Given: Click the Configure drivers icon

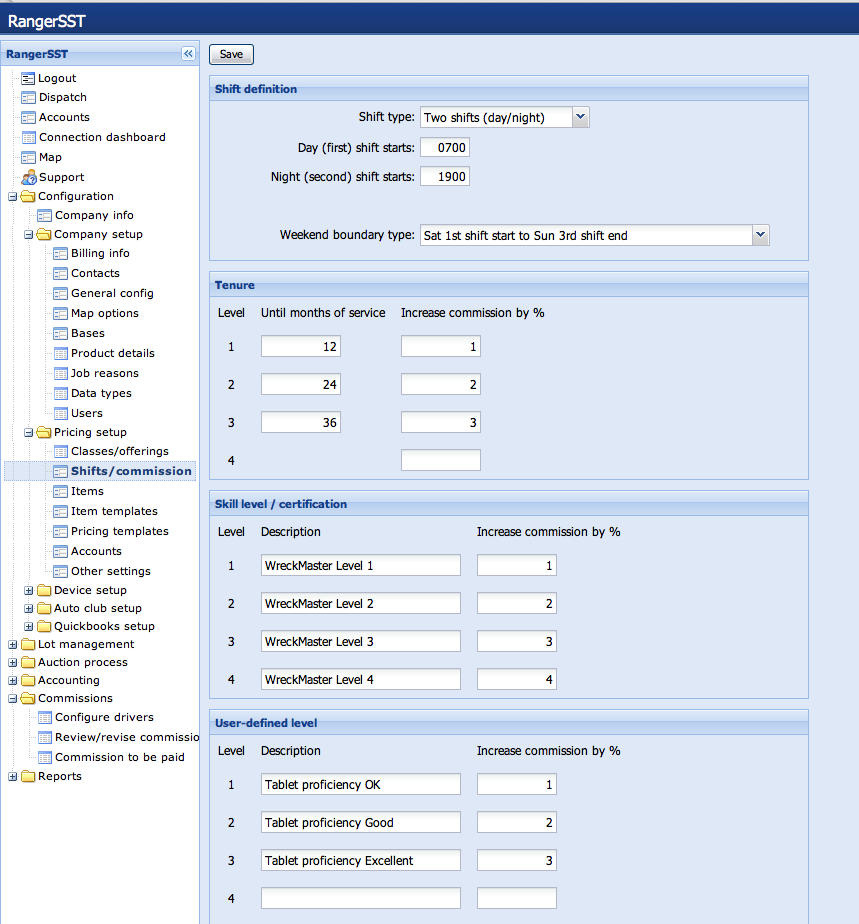Looking at the screenshot, I should tap(45, 717).
